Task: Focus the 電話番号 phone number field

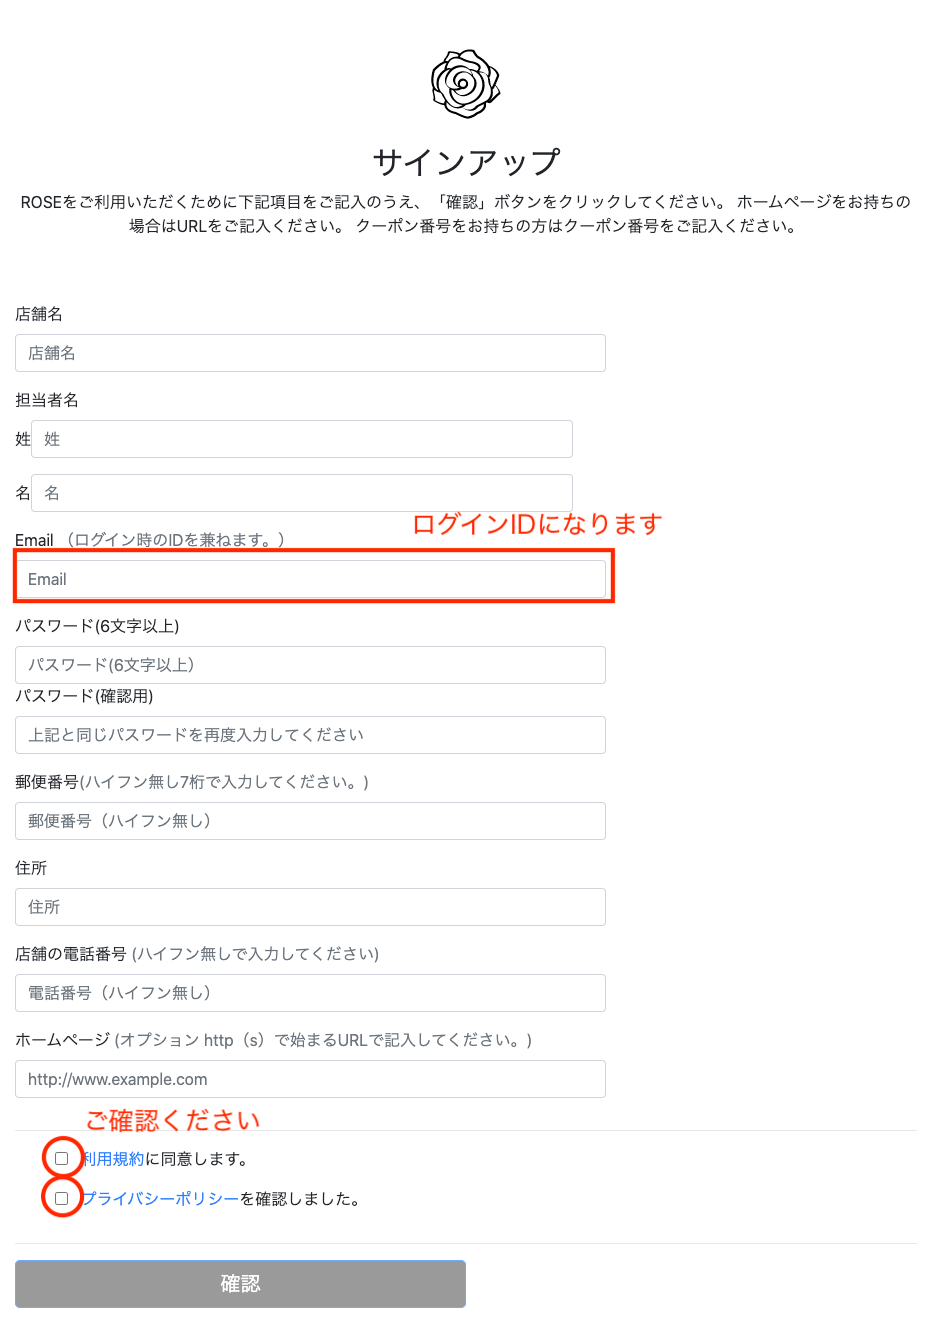Action: tap(310, 993)
